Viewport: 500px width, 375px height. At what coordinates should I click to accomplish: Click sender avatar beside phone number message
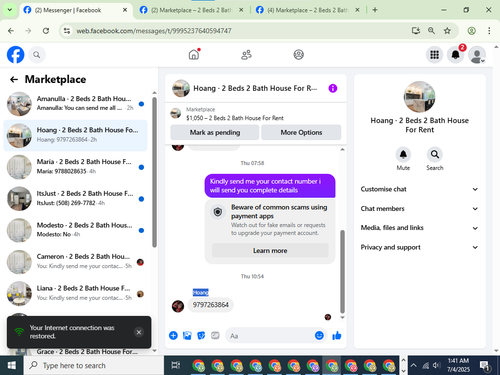pyautogui.click(x=178, y=306)
